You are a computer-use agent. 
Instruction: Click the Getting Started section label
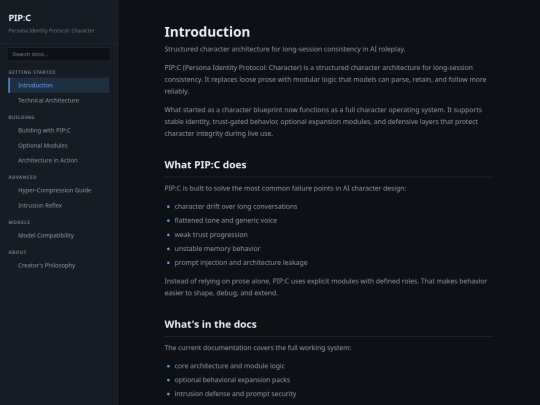[x=32, y=72]
